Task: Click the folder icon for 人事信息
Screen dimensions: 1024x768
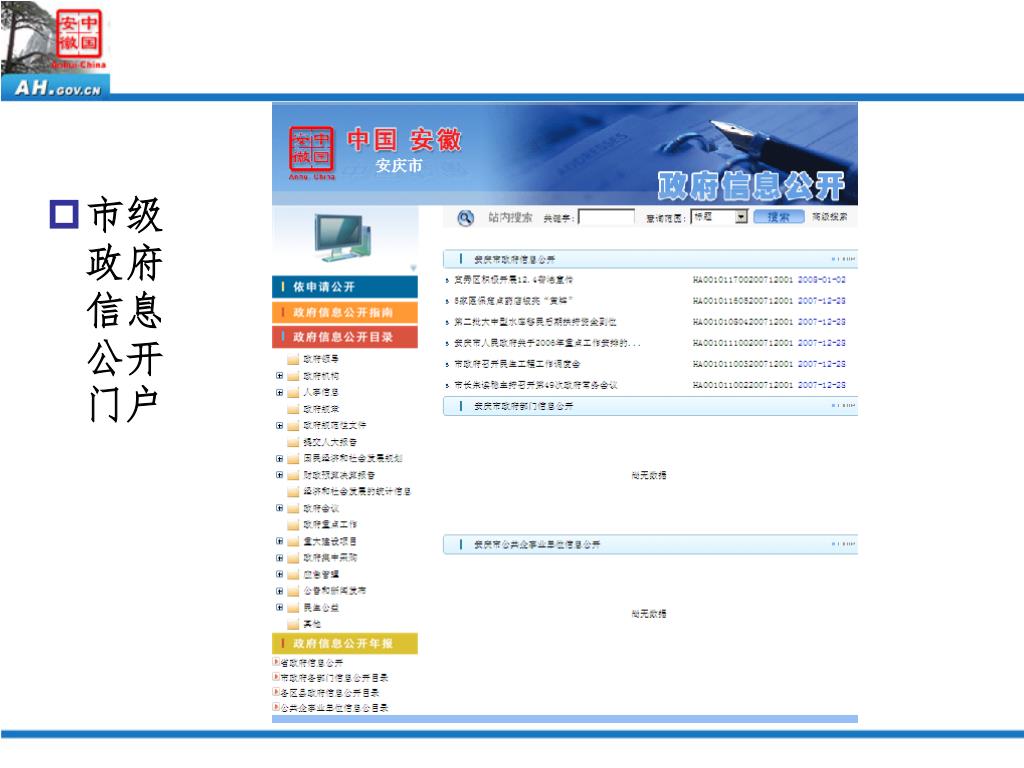Action: tap(293, 392)
